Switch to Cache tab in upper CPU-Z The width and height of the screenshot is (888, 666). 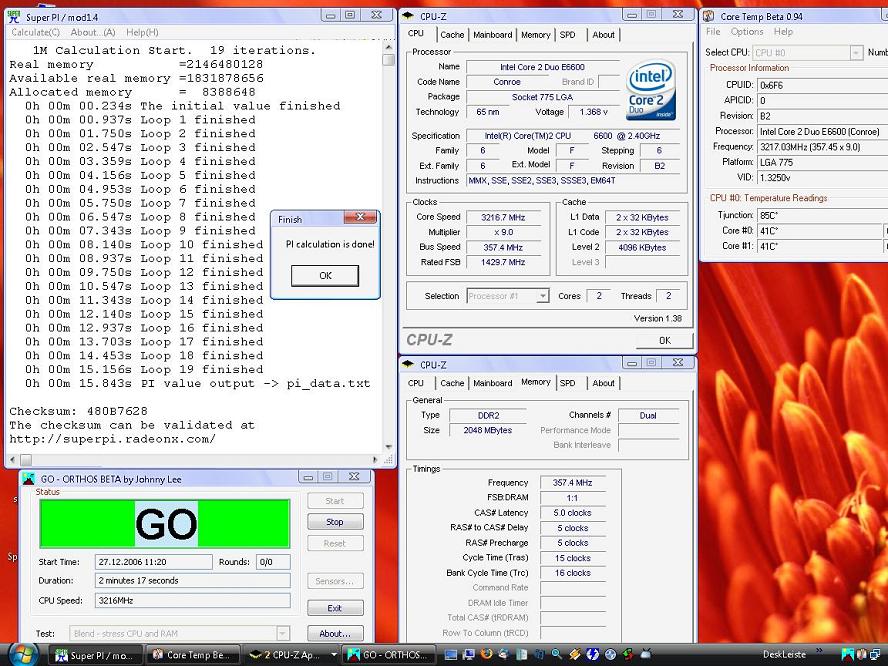[452, 35]
